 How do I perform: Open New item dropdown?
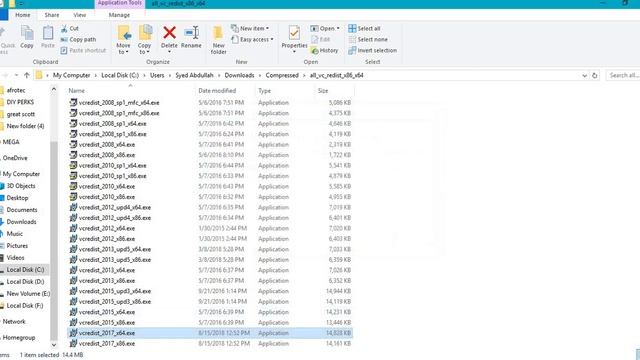point(250,29)
